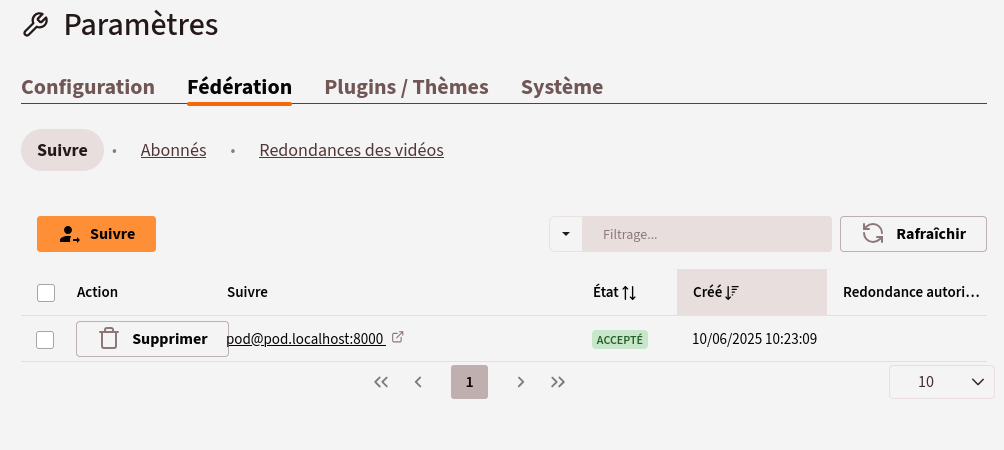1004x450 pixels.
Task: Check the box for pod@pod.localhost:8000 row
Action: point(45,340)
